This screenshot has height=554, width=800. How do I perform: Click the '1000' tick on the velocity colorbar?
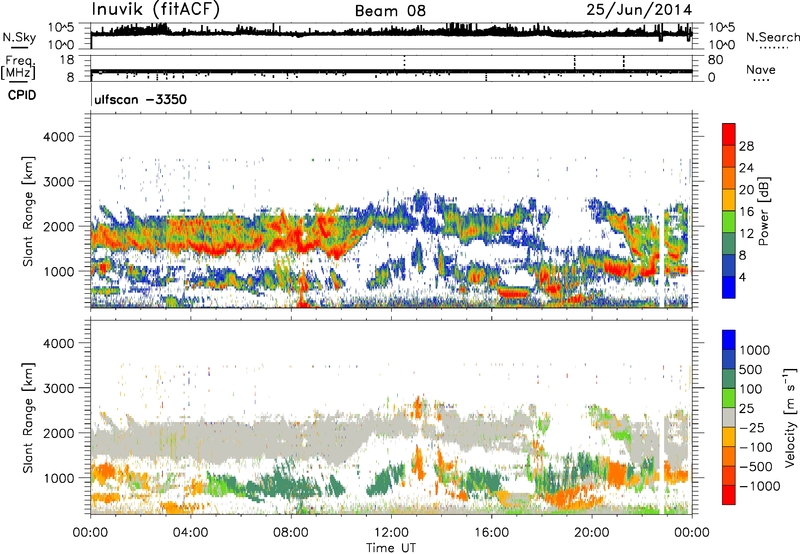coord(755,350)
